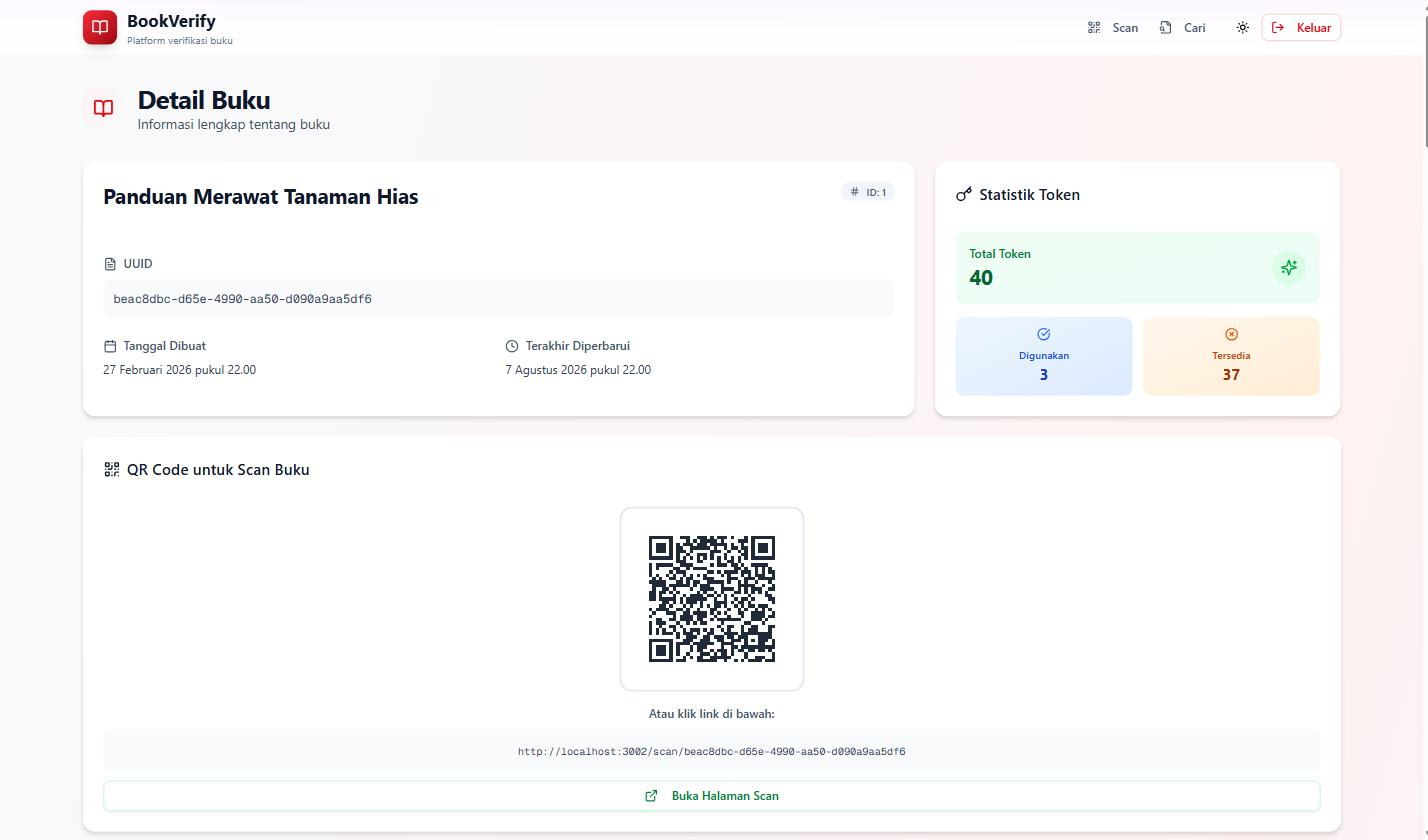Viewport: 1428px width, 840px height.
Task: Click the Total Token value 40
Action: [981, 278]
